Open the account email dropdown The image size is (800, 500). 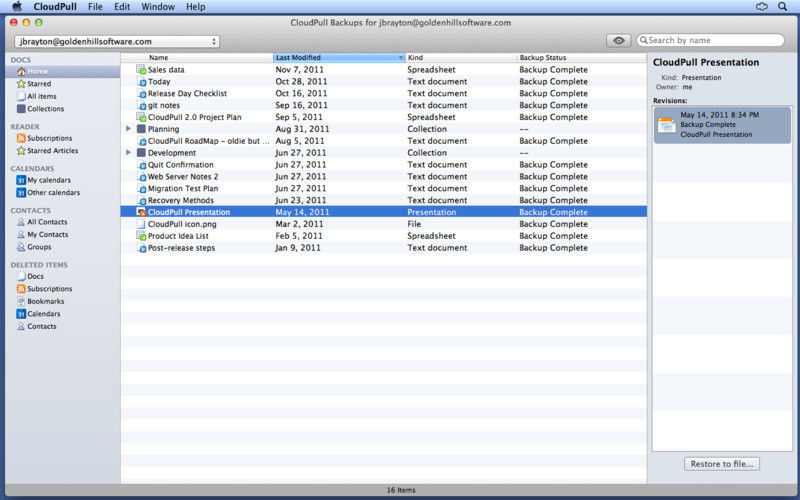point(117,41)
